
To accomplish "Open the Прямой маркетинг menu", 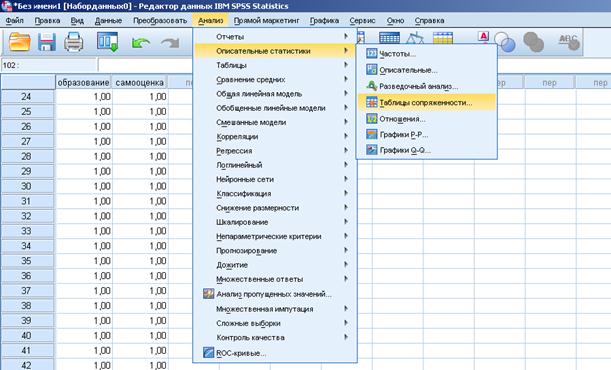I will pyautogui.click(x=267, y=20).
